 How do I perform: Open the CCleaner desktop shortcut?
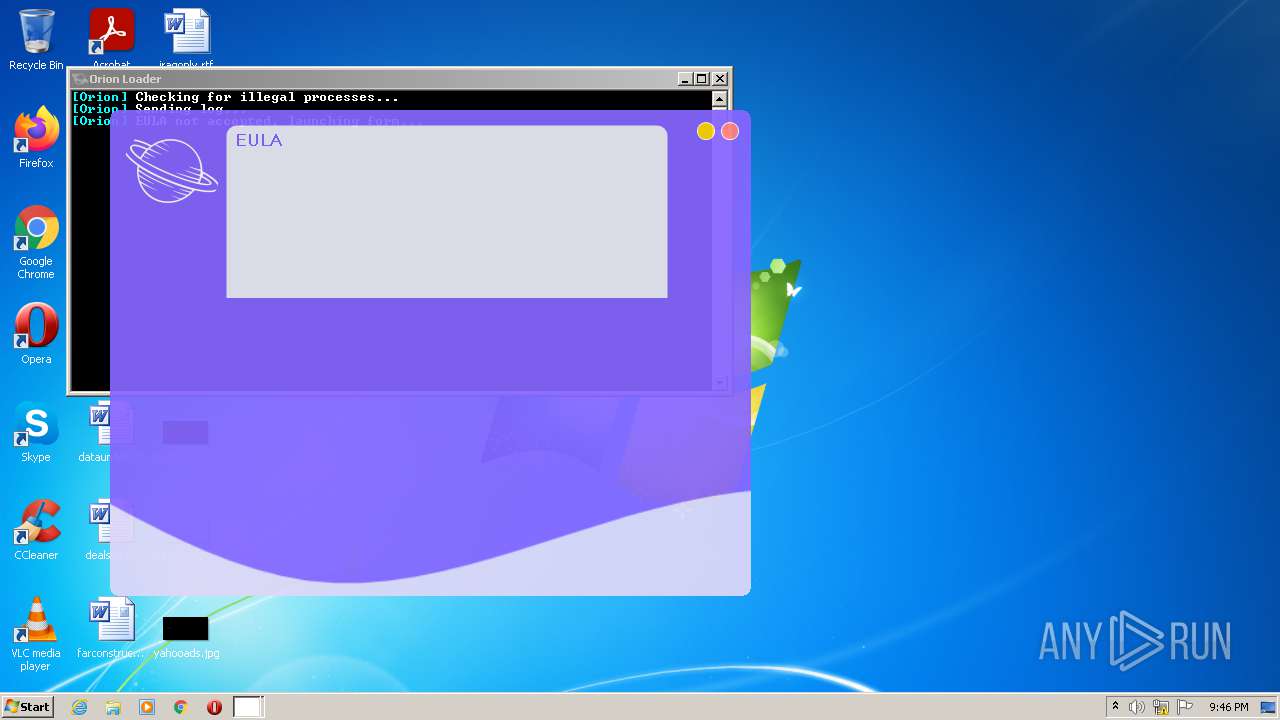[36, 530]
